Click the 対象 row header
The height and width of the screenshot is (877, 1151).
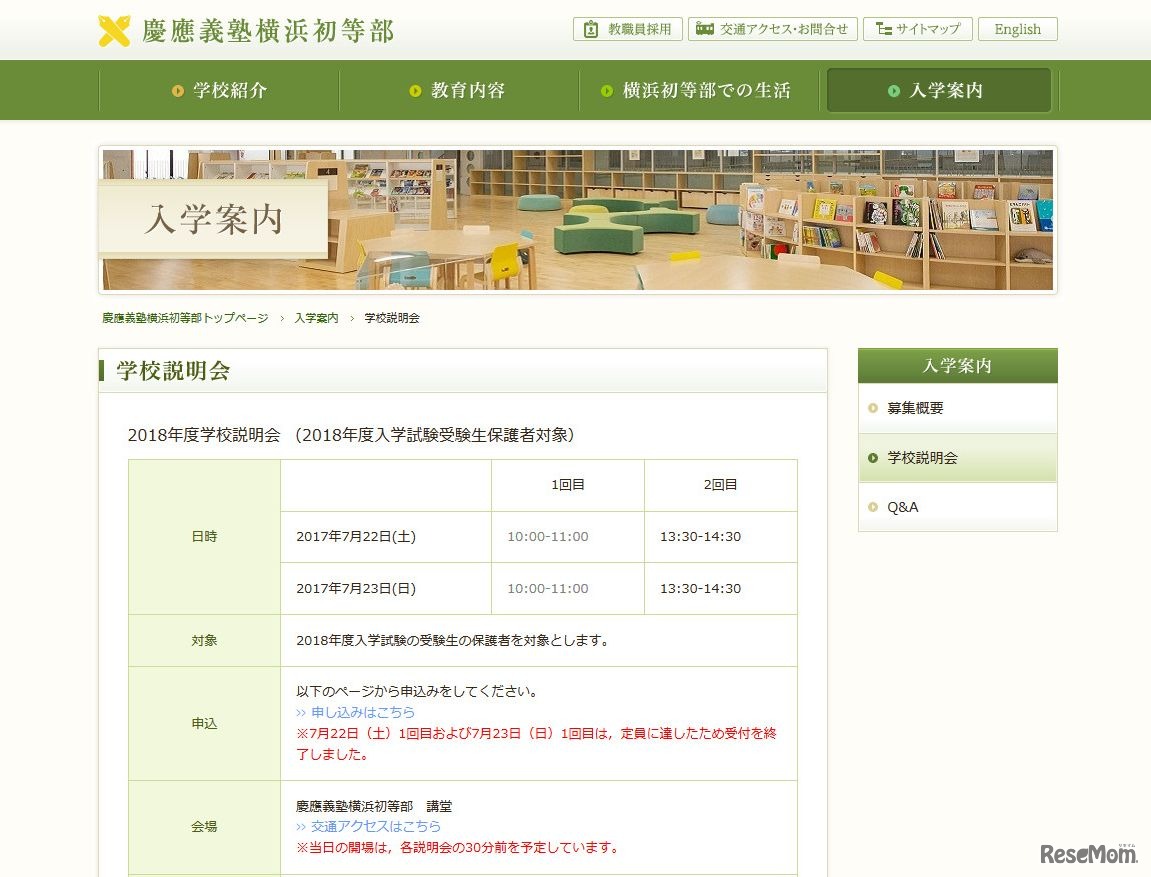coord(204,641)
